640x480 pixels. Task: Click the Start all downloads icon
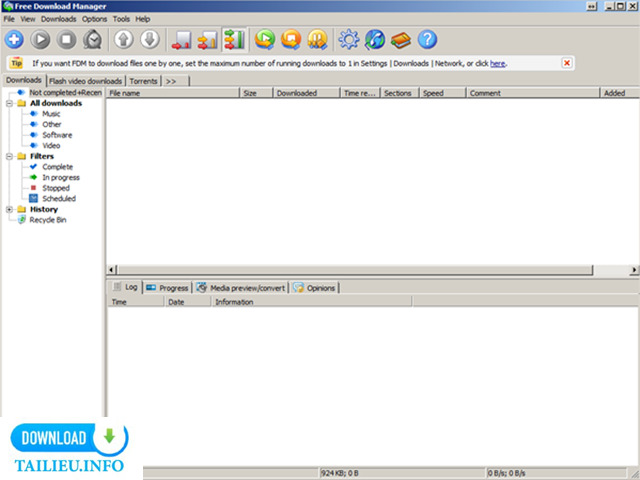[265, 40]
